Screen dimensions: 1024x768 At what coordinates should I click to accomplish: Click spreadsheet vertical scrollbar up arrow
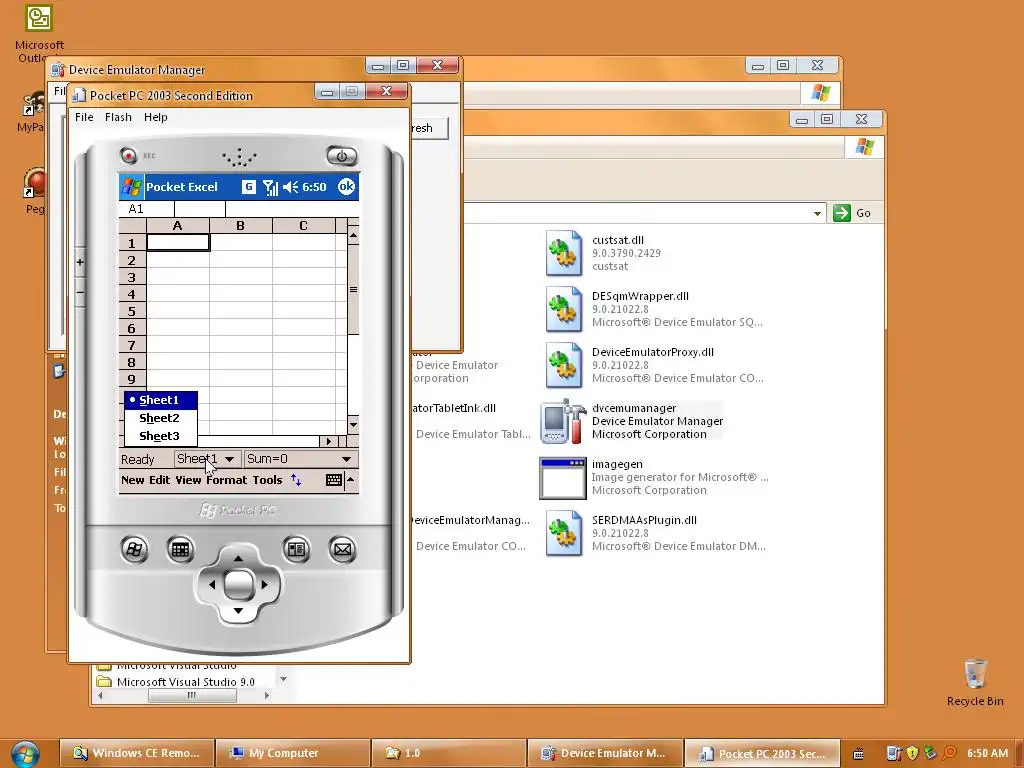pos(353,235)
